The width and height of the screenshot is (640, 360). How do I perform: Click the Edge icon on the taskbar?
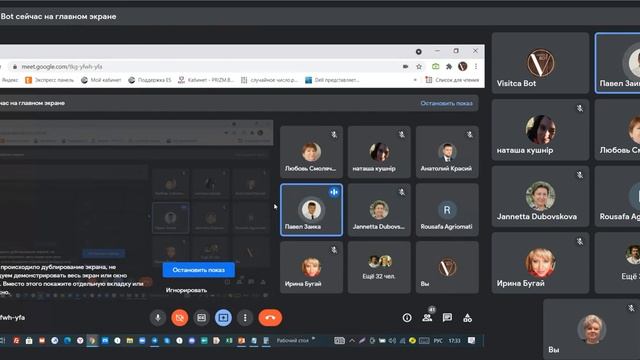pos(67,340)
